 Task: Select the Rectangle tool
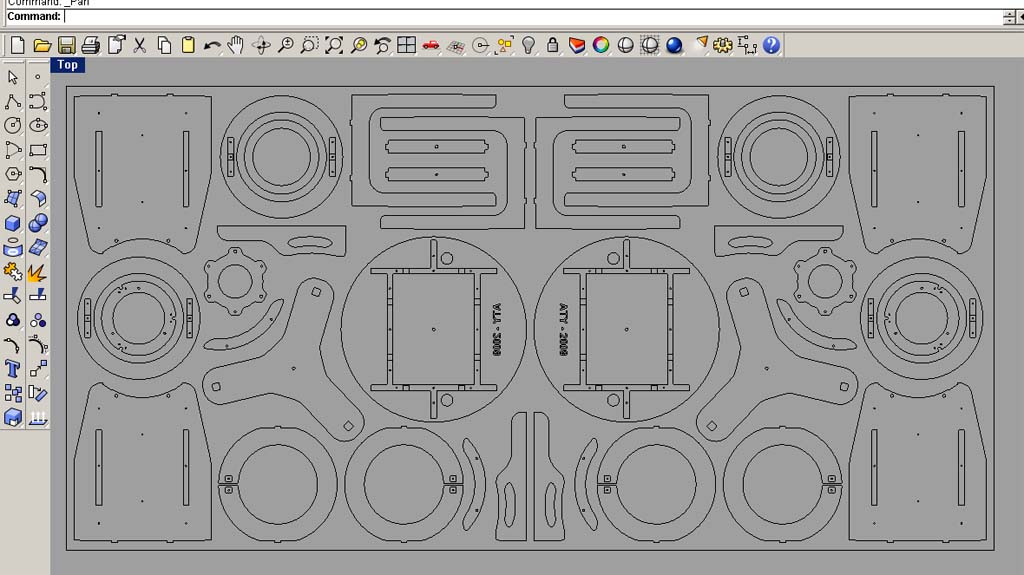pos(38,150)
